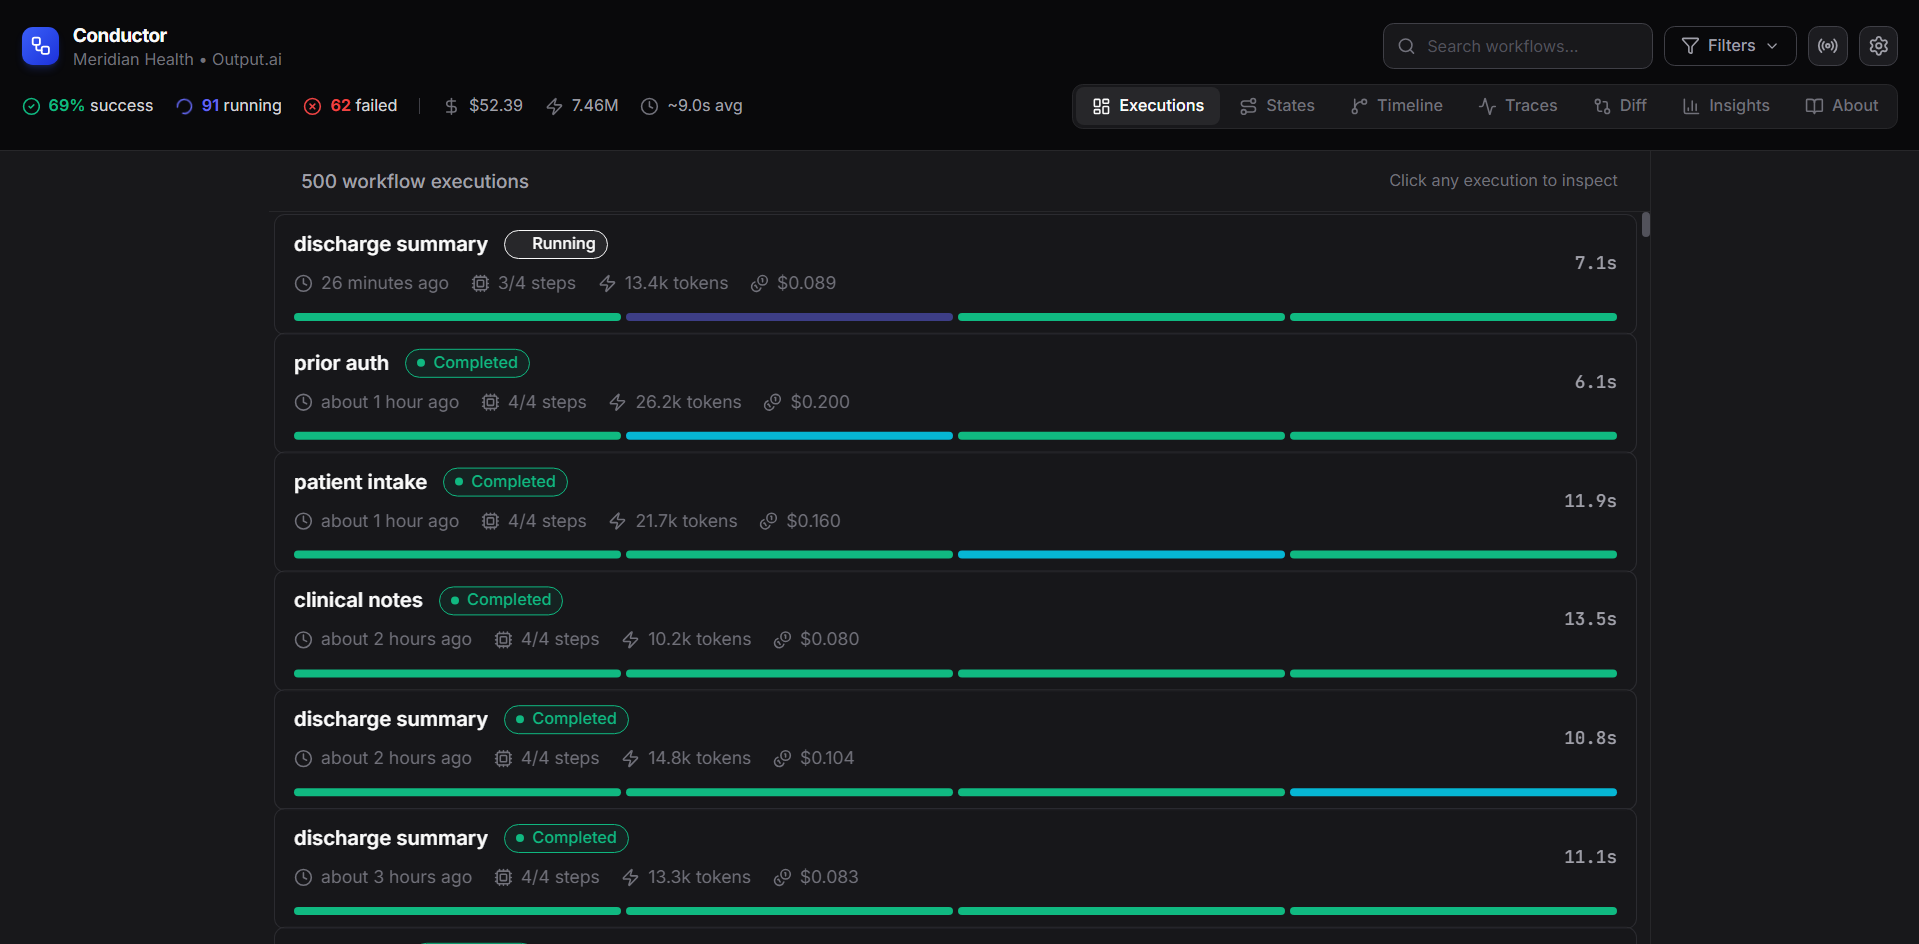Click the blue second step bar in prior auth
This screenshot has height=944, width=1919.
coord(789,436)
